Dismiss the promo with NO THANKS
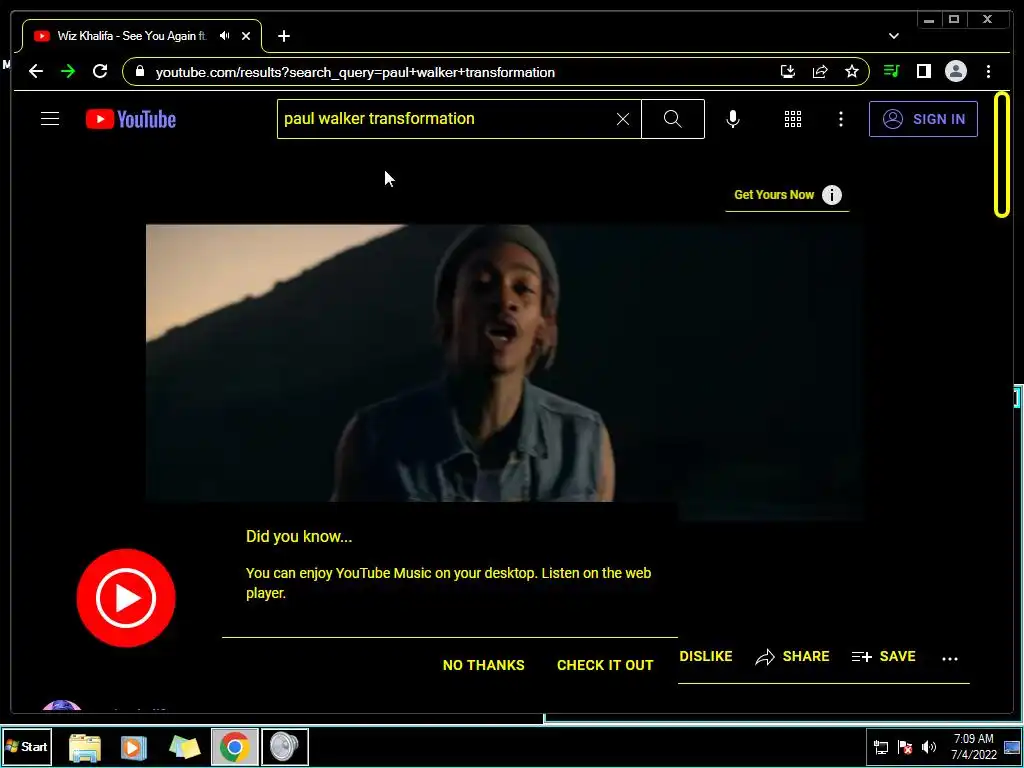The width and height of the screenshot is (1024, 768). [x=483, y=665]
